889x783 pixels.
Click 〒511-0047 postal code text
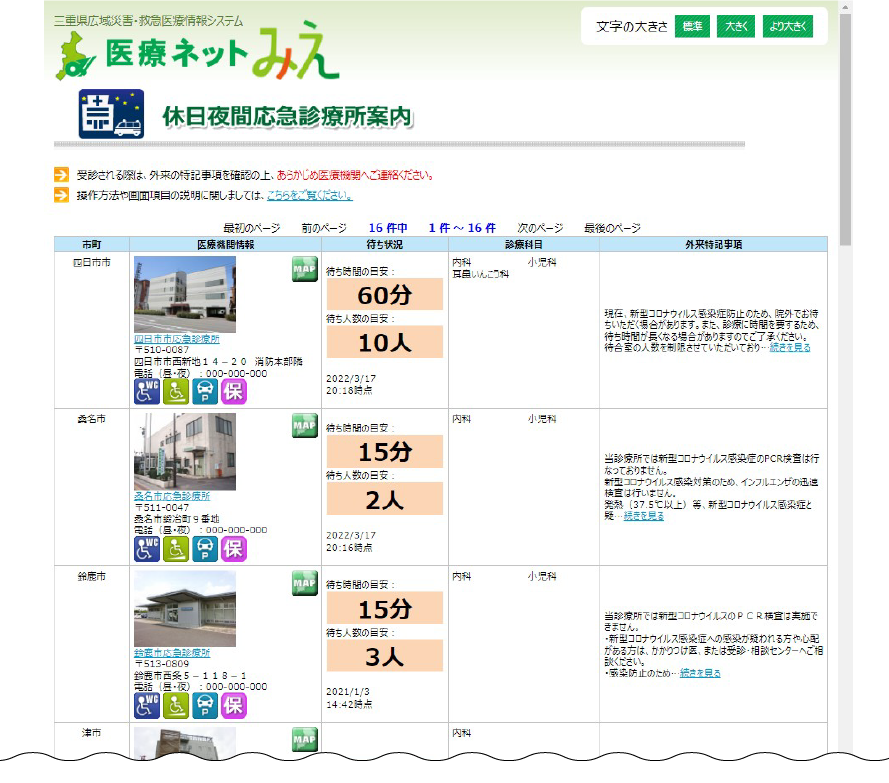(162, 507)
